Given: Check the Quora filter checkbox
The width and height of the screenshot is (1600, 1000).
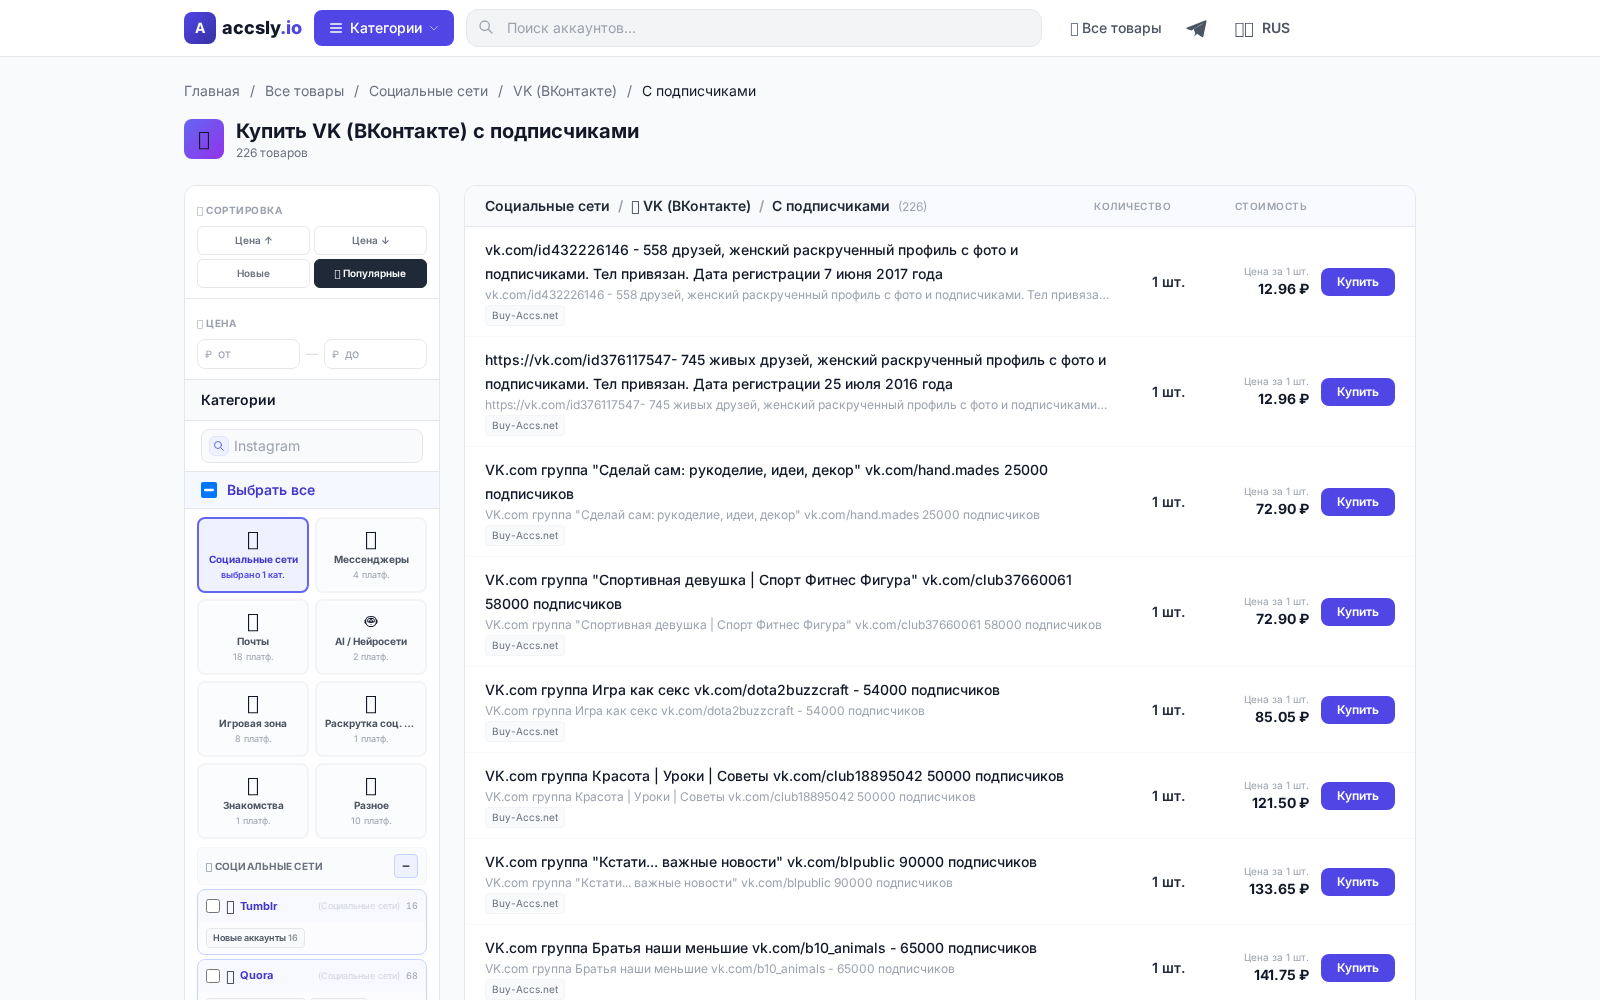Looking at the screenshot, I should pyautogui.click(x=213, y=976).
